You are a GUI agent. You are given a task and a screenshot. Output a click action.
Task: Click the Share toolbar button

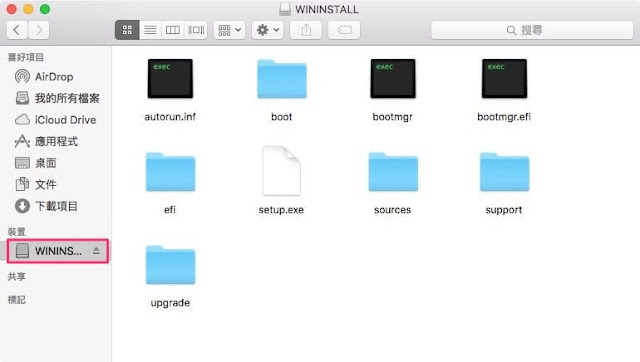point(306,30)
